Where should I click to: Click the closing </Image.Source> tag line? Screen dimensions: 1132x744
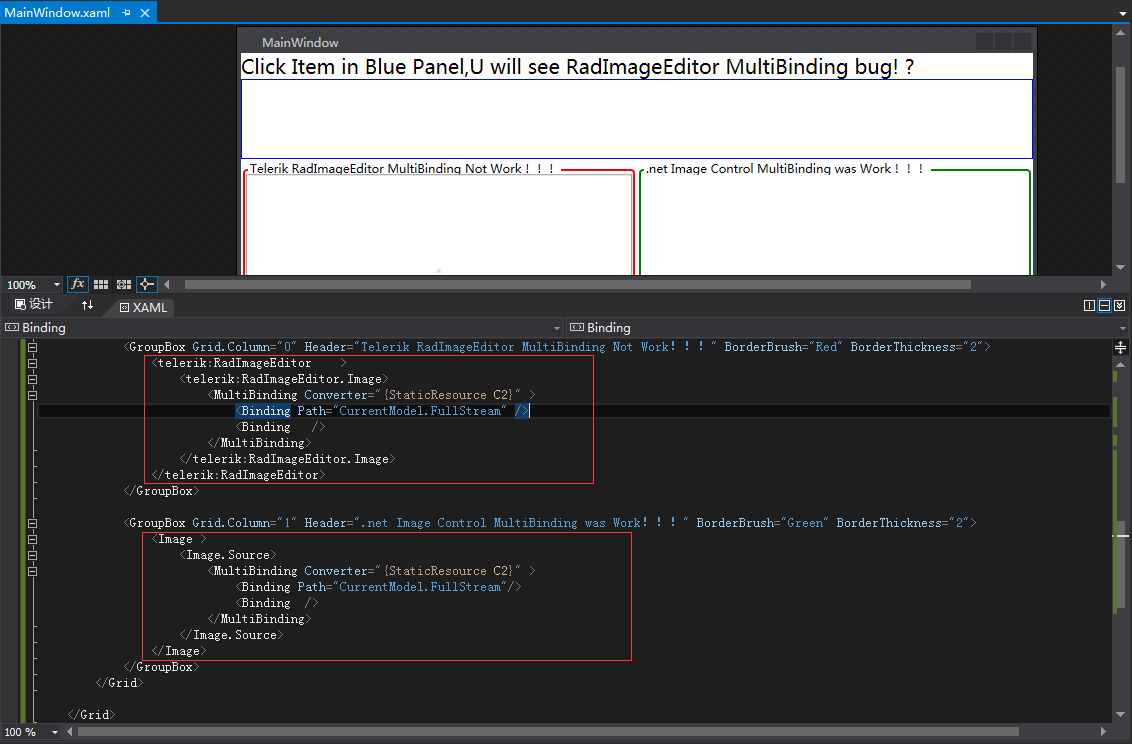click(x=231, y=635)
